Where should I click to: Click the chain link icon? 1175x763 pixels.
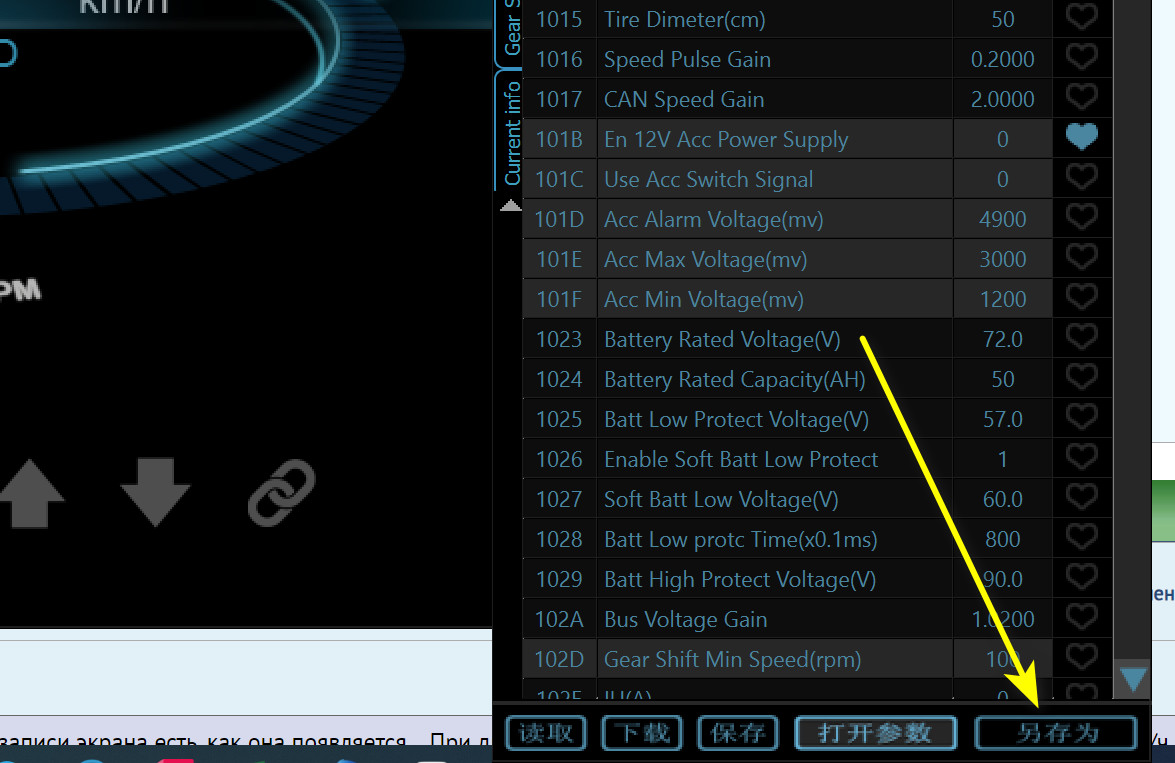pos(281,493)
